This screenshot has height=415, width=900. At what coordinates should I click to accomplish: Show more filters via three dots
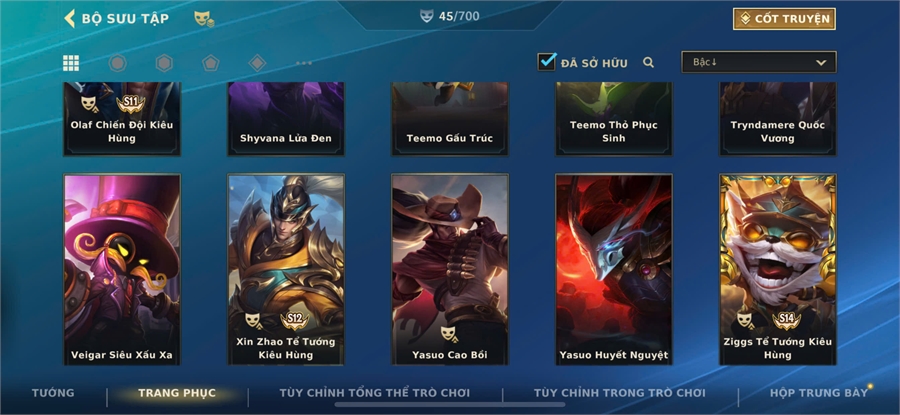[304, 63]
